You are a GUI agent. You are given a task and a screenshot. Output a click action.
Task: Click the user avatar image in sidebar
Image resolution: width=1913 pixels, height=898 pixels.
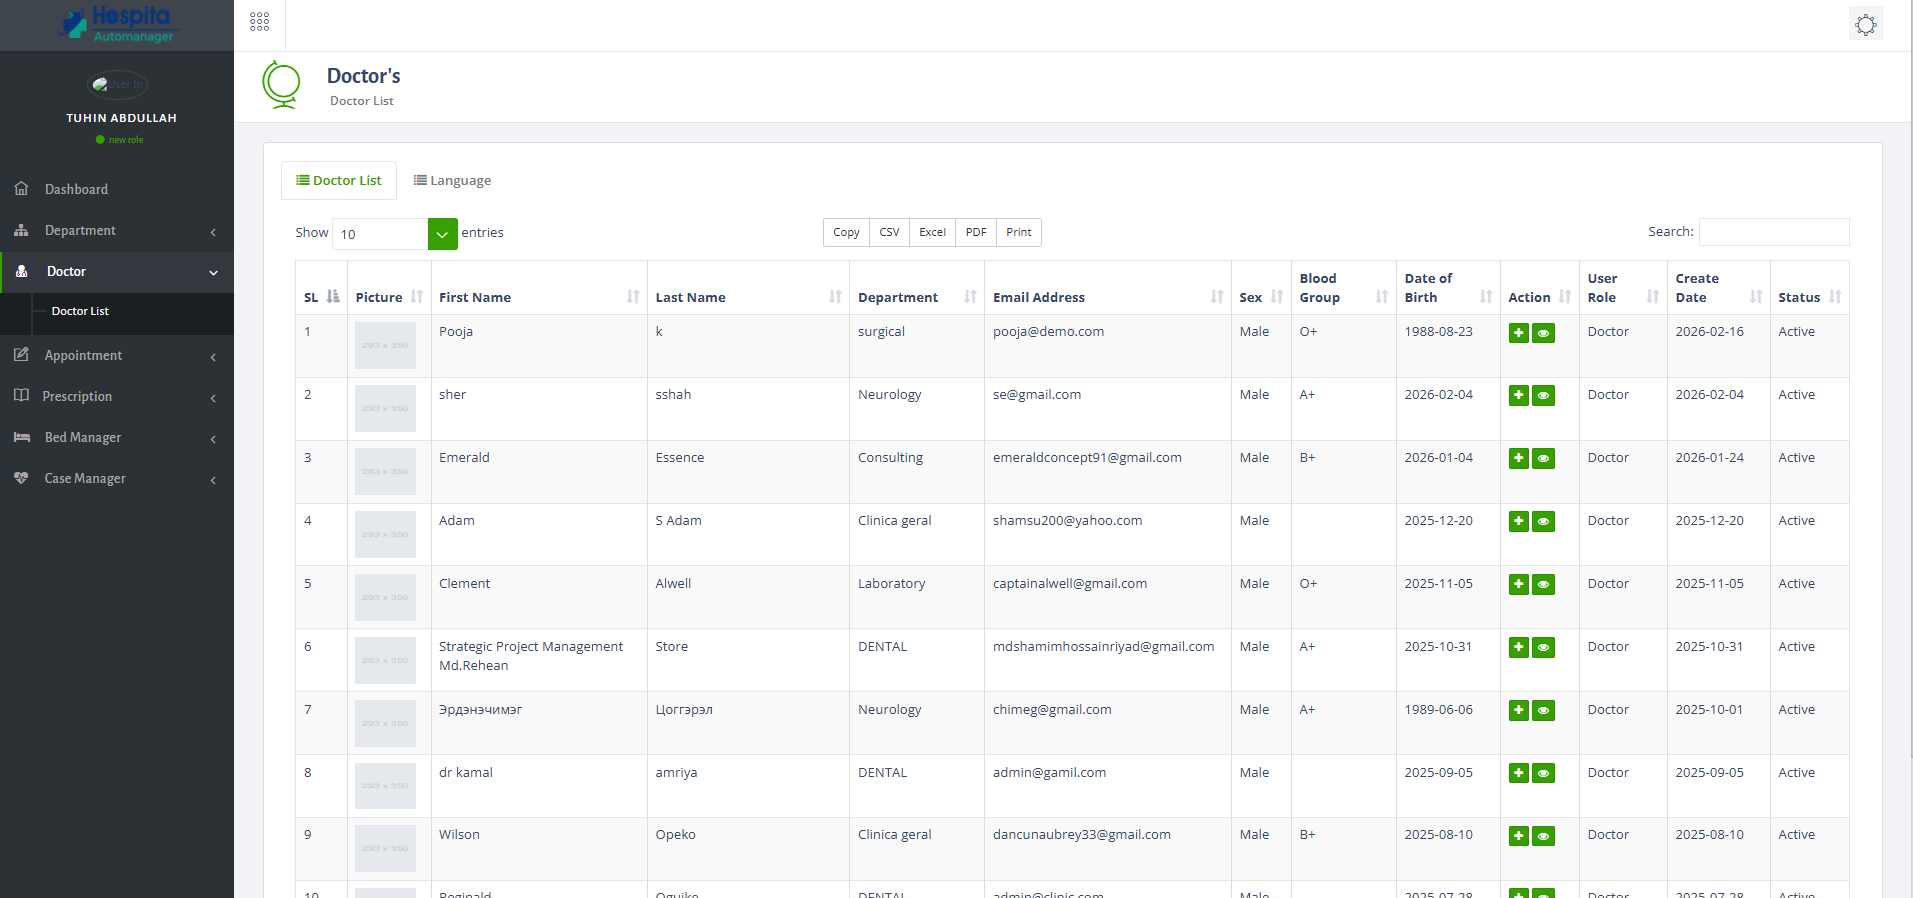click(x=118, y=85)
